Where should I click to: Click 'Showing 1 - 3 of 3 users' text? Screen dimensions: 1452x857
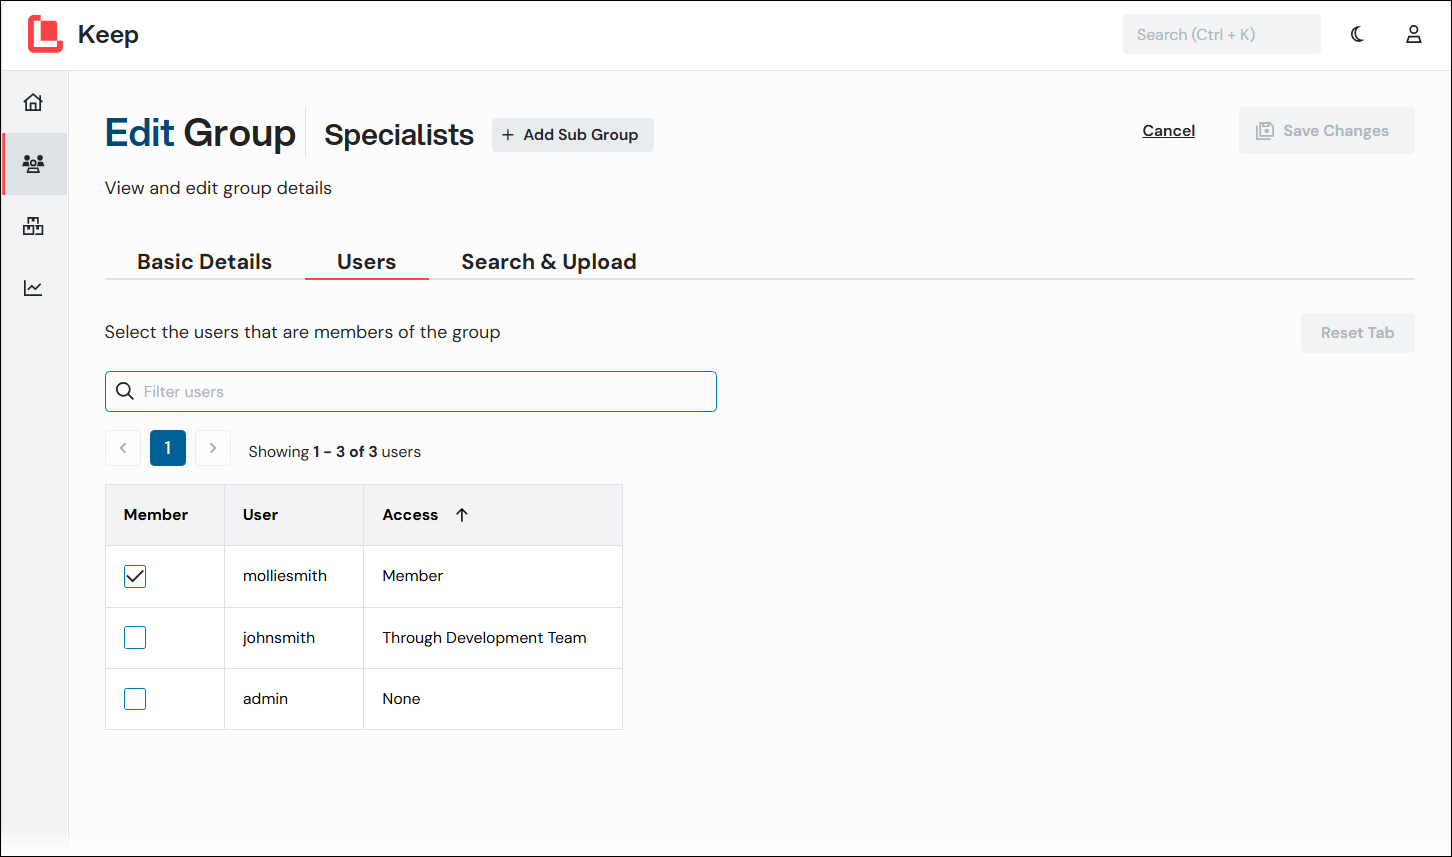334,452
